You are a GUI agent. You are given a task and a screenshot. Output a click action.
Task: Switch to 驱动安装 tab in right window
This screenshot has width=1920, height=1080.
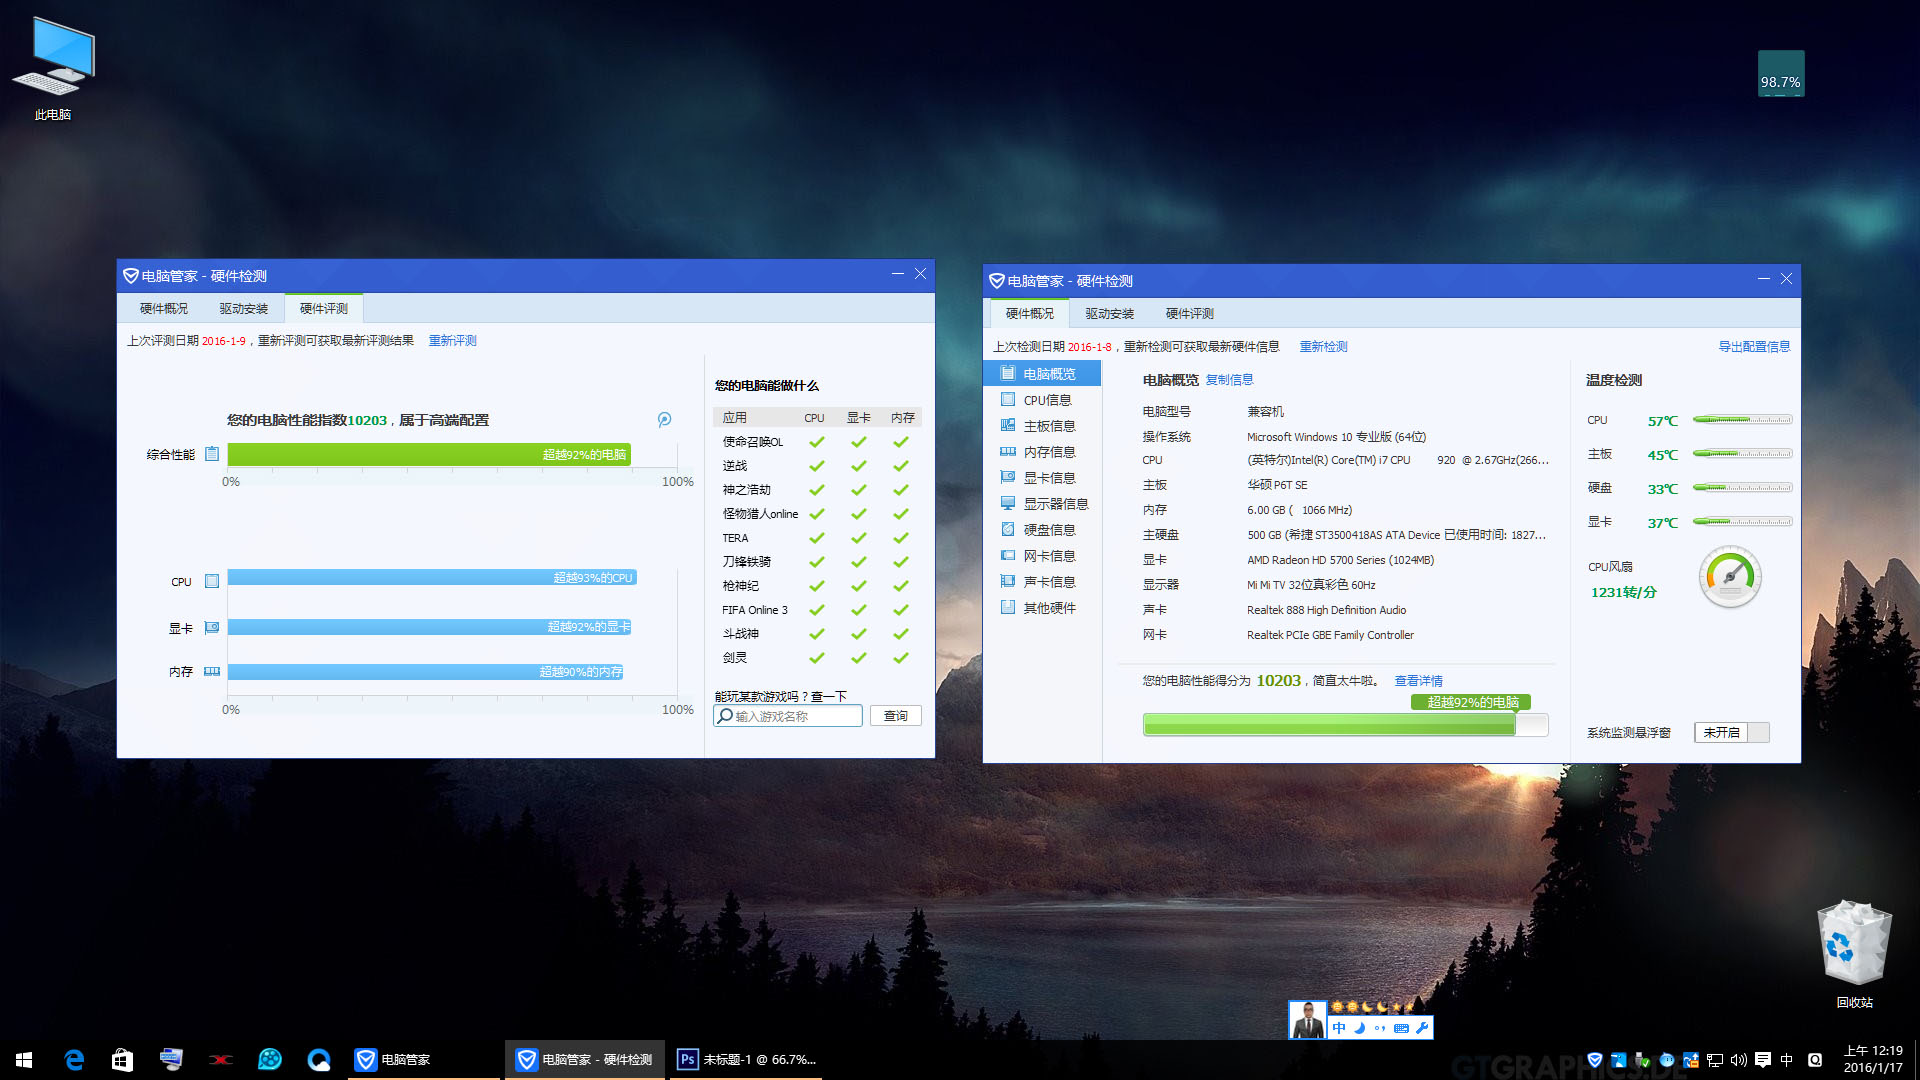pos(1110,313)
